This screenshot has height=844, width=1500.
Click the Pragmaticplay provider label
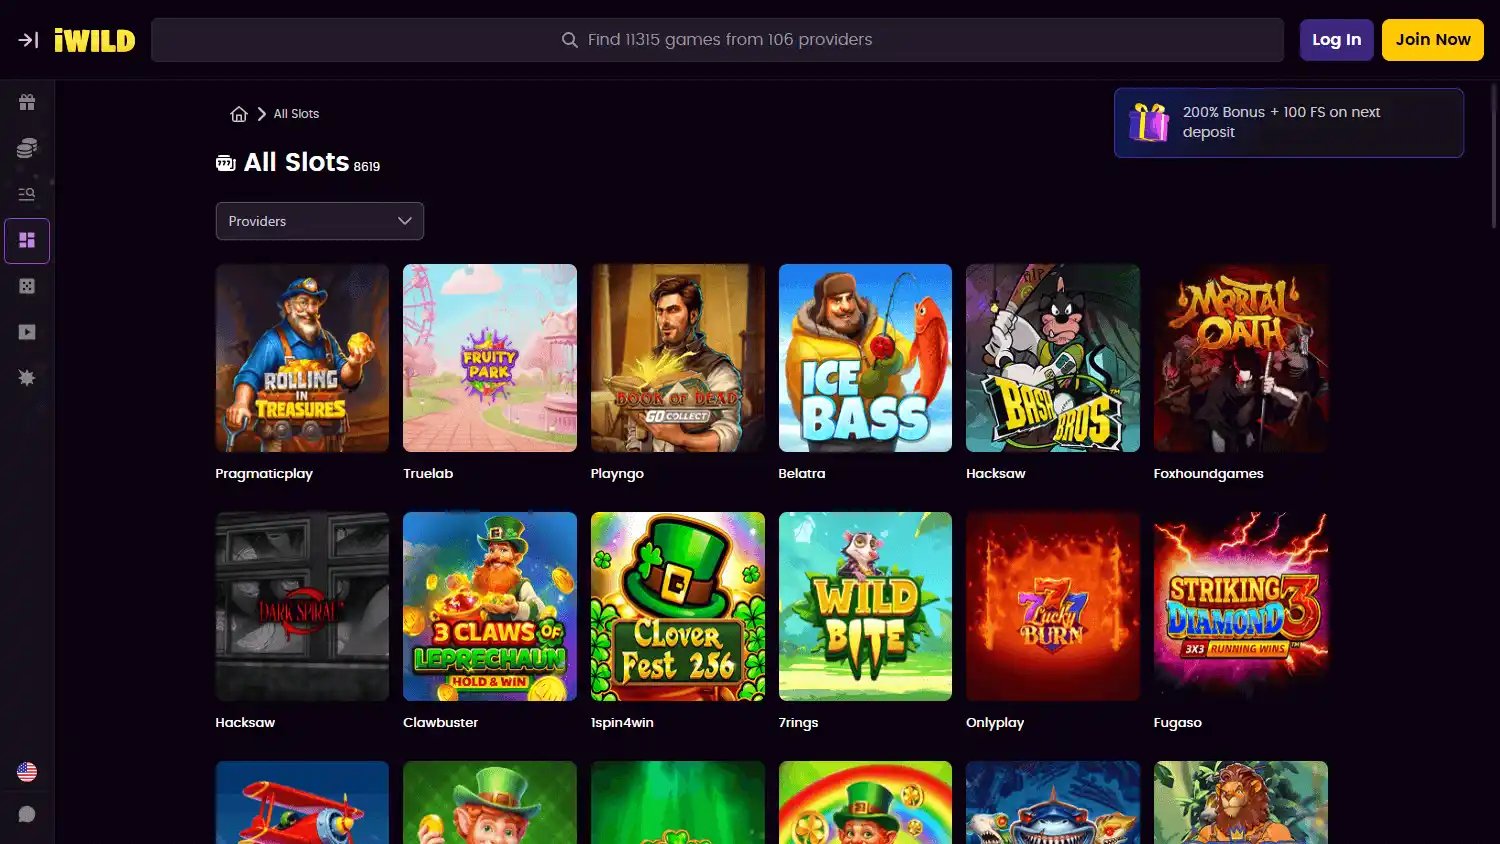coord(264,474)
